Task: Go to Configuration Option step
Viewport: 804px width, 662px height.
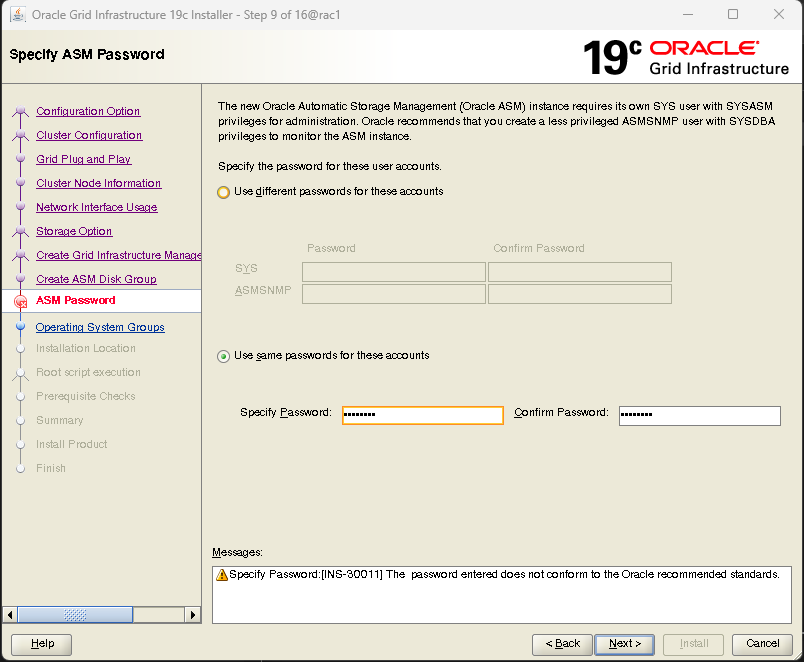Action: point(88,111)
